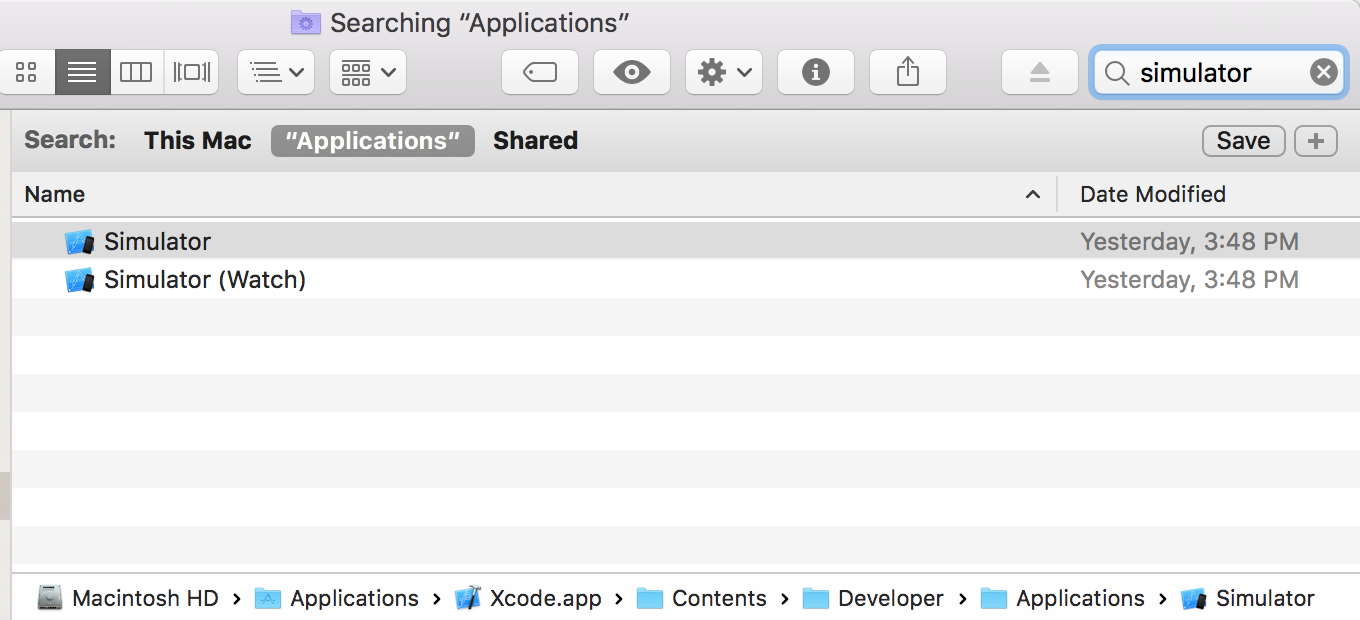Click Simulator (Watch)'s modified date
Viewport: 1360px width, 620px height.
(x=1189, y=280)
